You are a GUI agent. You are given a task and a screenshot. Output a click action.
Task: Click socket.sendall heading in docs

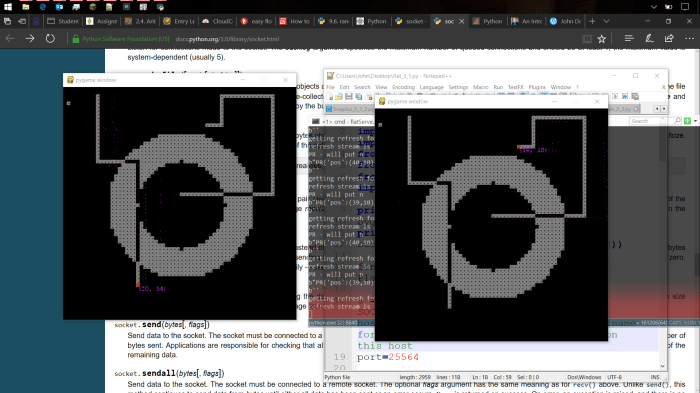pos(169,373)
